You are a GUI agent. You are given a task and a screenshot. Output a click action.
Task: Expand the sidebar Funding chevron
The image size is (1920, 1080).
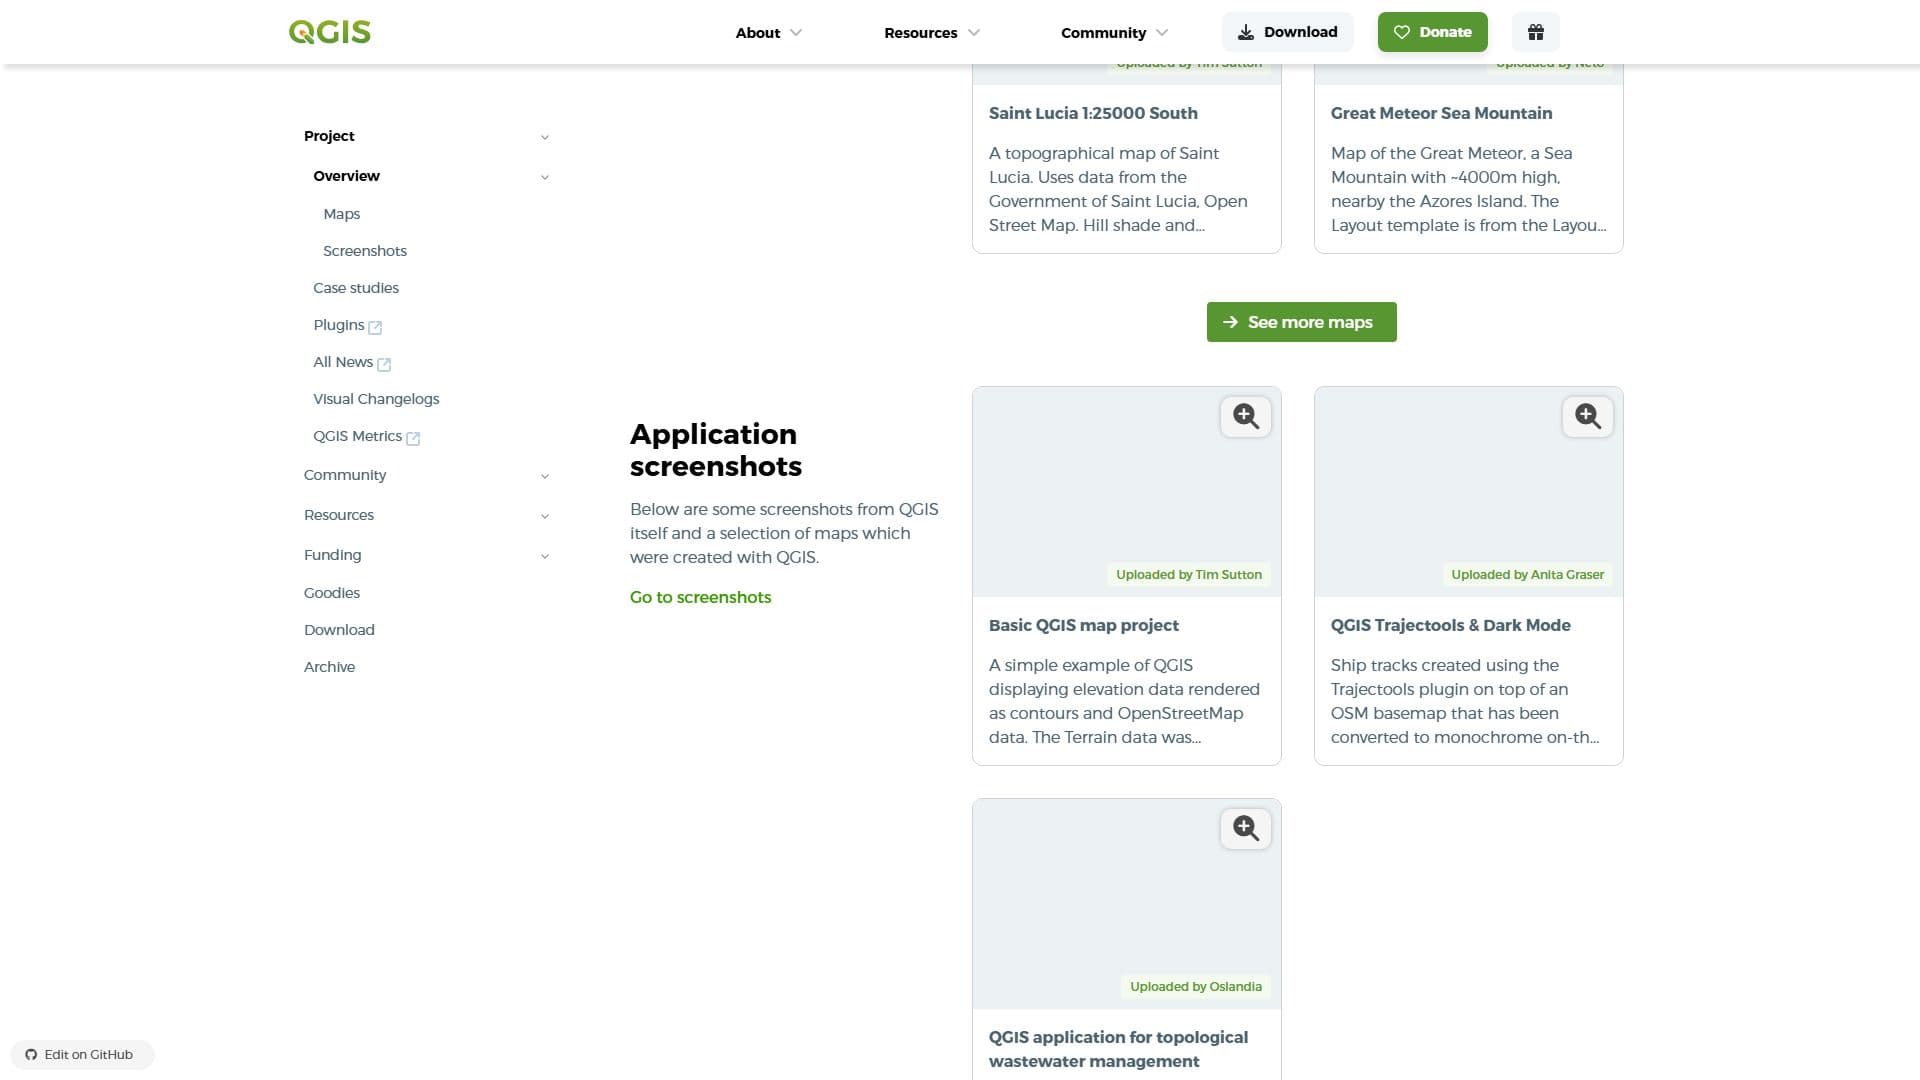(545, 556)
